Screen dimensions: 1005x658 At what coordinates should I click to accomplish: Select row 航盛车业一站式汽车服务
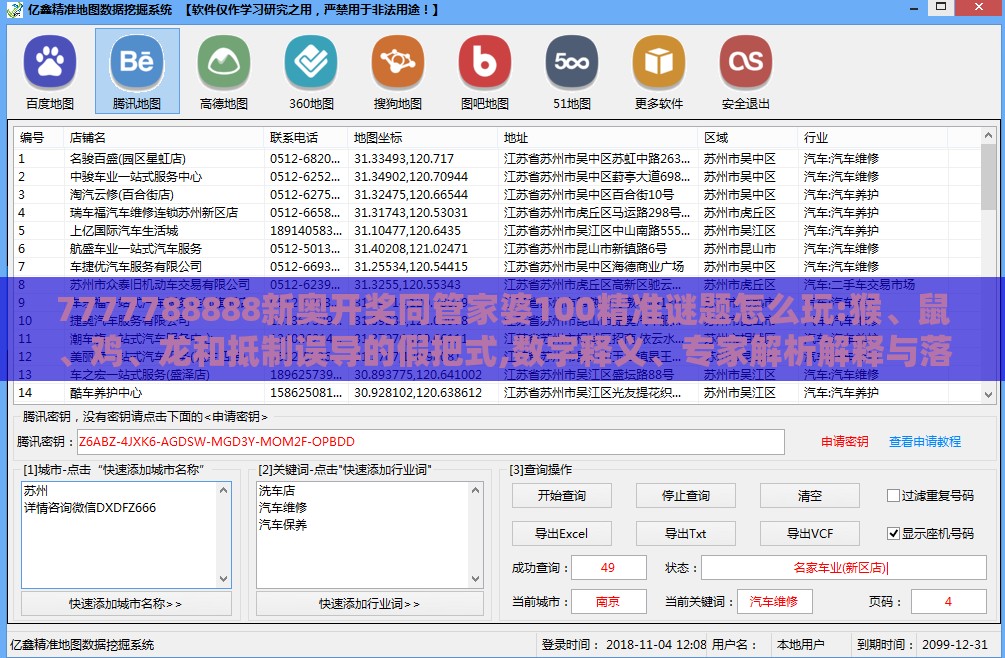pos(497,248)
